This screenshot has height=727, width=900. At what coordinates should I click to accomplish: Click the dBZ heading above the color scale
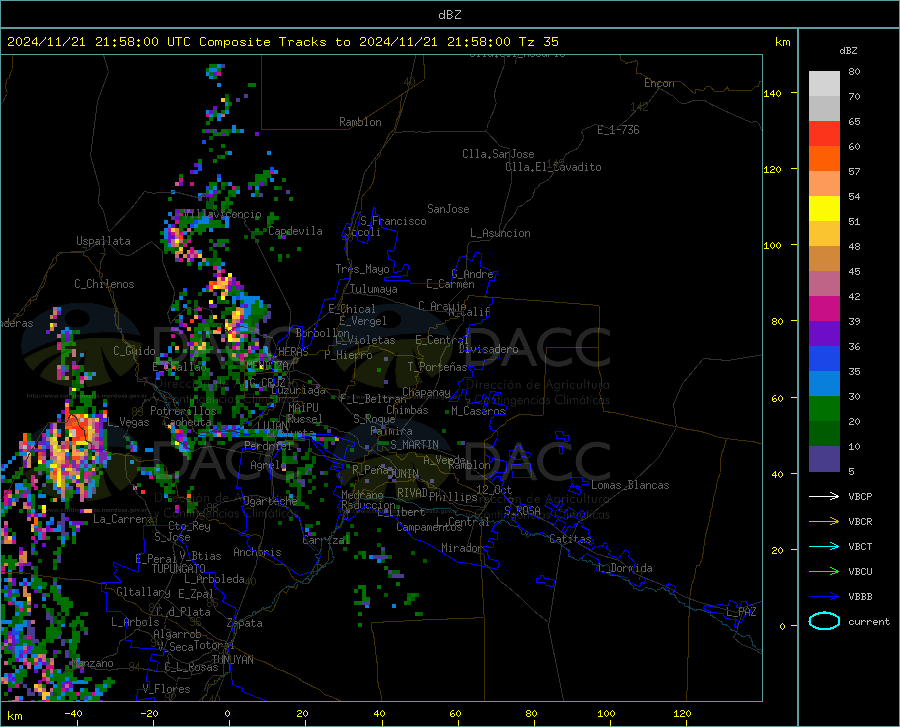848,50
